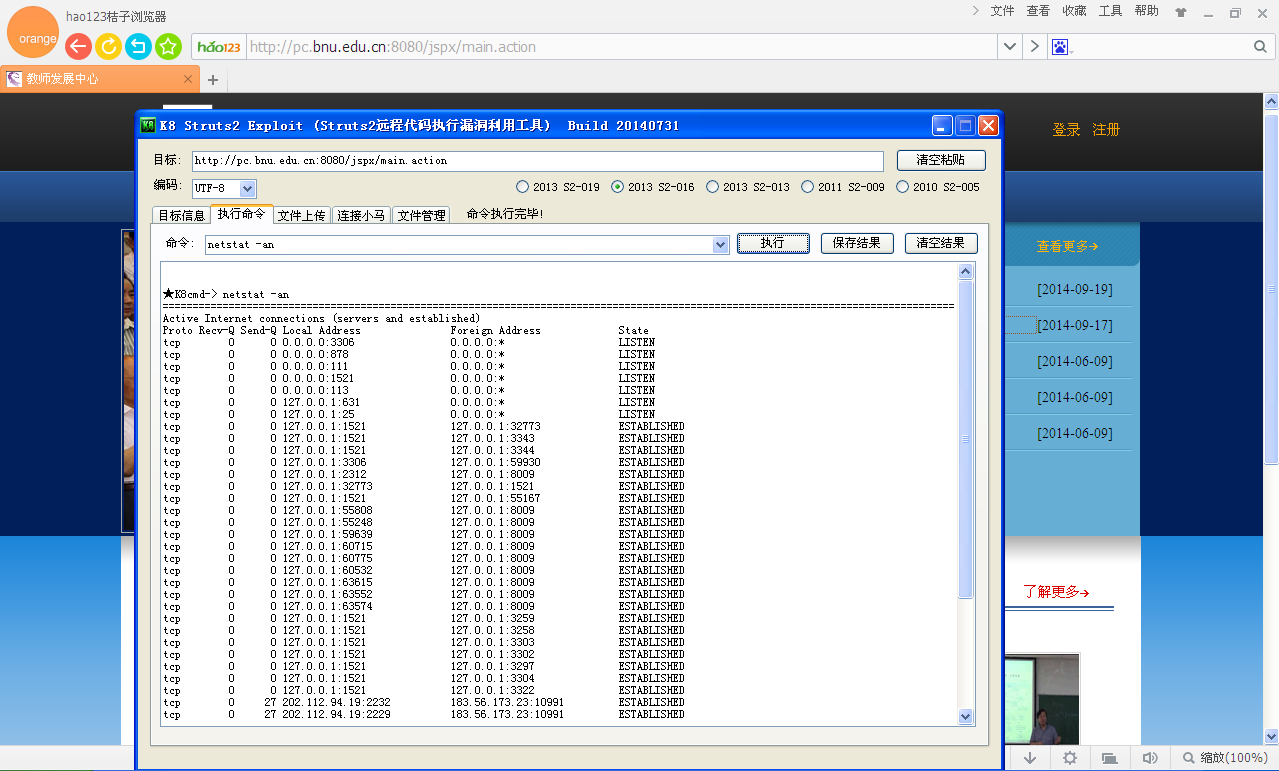Go back with the red arrow button

pyautogui.click(x=78, y=46)
